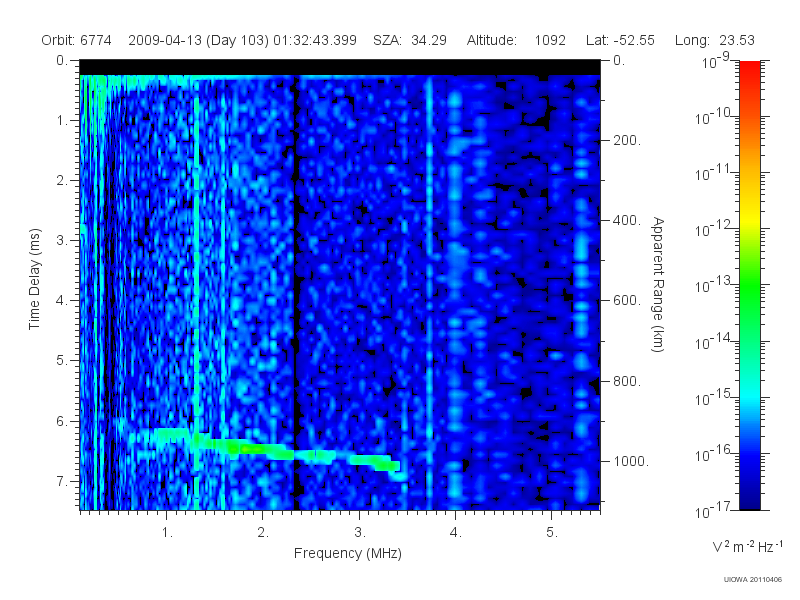The height and width of the screenshot is (600, 800).
Task: Click the "SZA: 34.29" value
Action: coord(410,40)
